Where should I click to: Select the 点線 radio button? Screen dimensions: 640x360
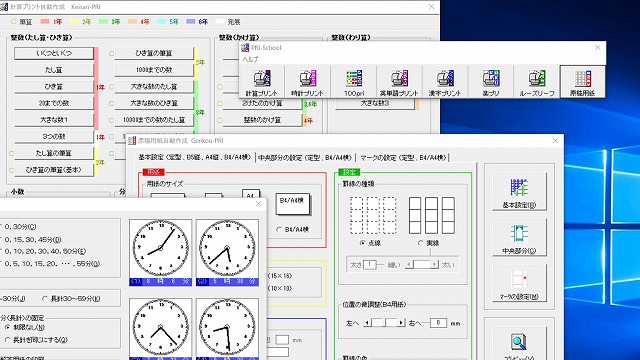click(362, 243)
